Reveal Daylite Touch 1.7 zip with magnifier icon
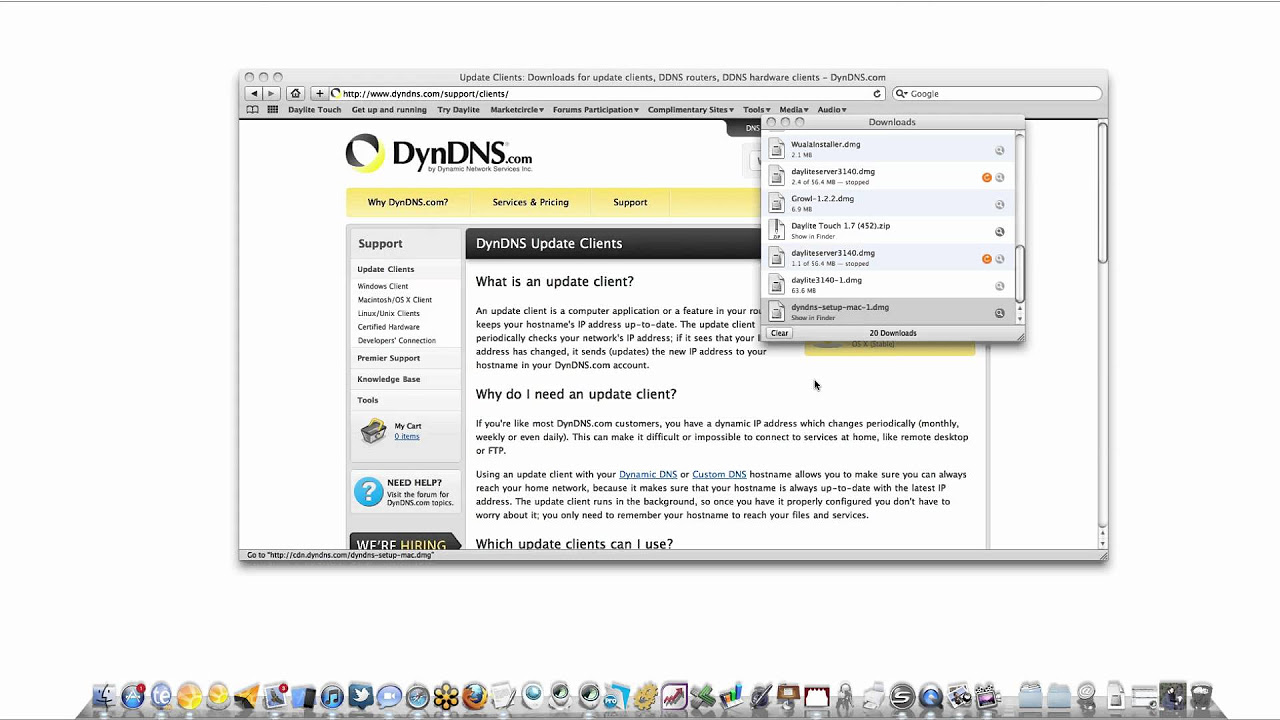 click(x=999, y=231)
